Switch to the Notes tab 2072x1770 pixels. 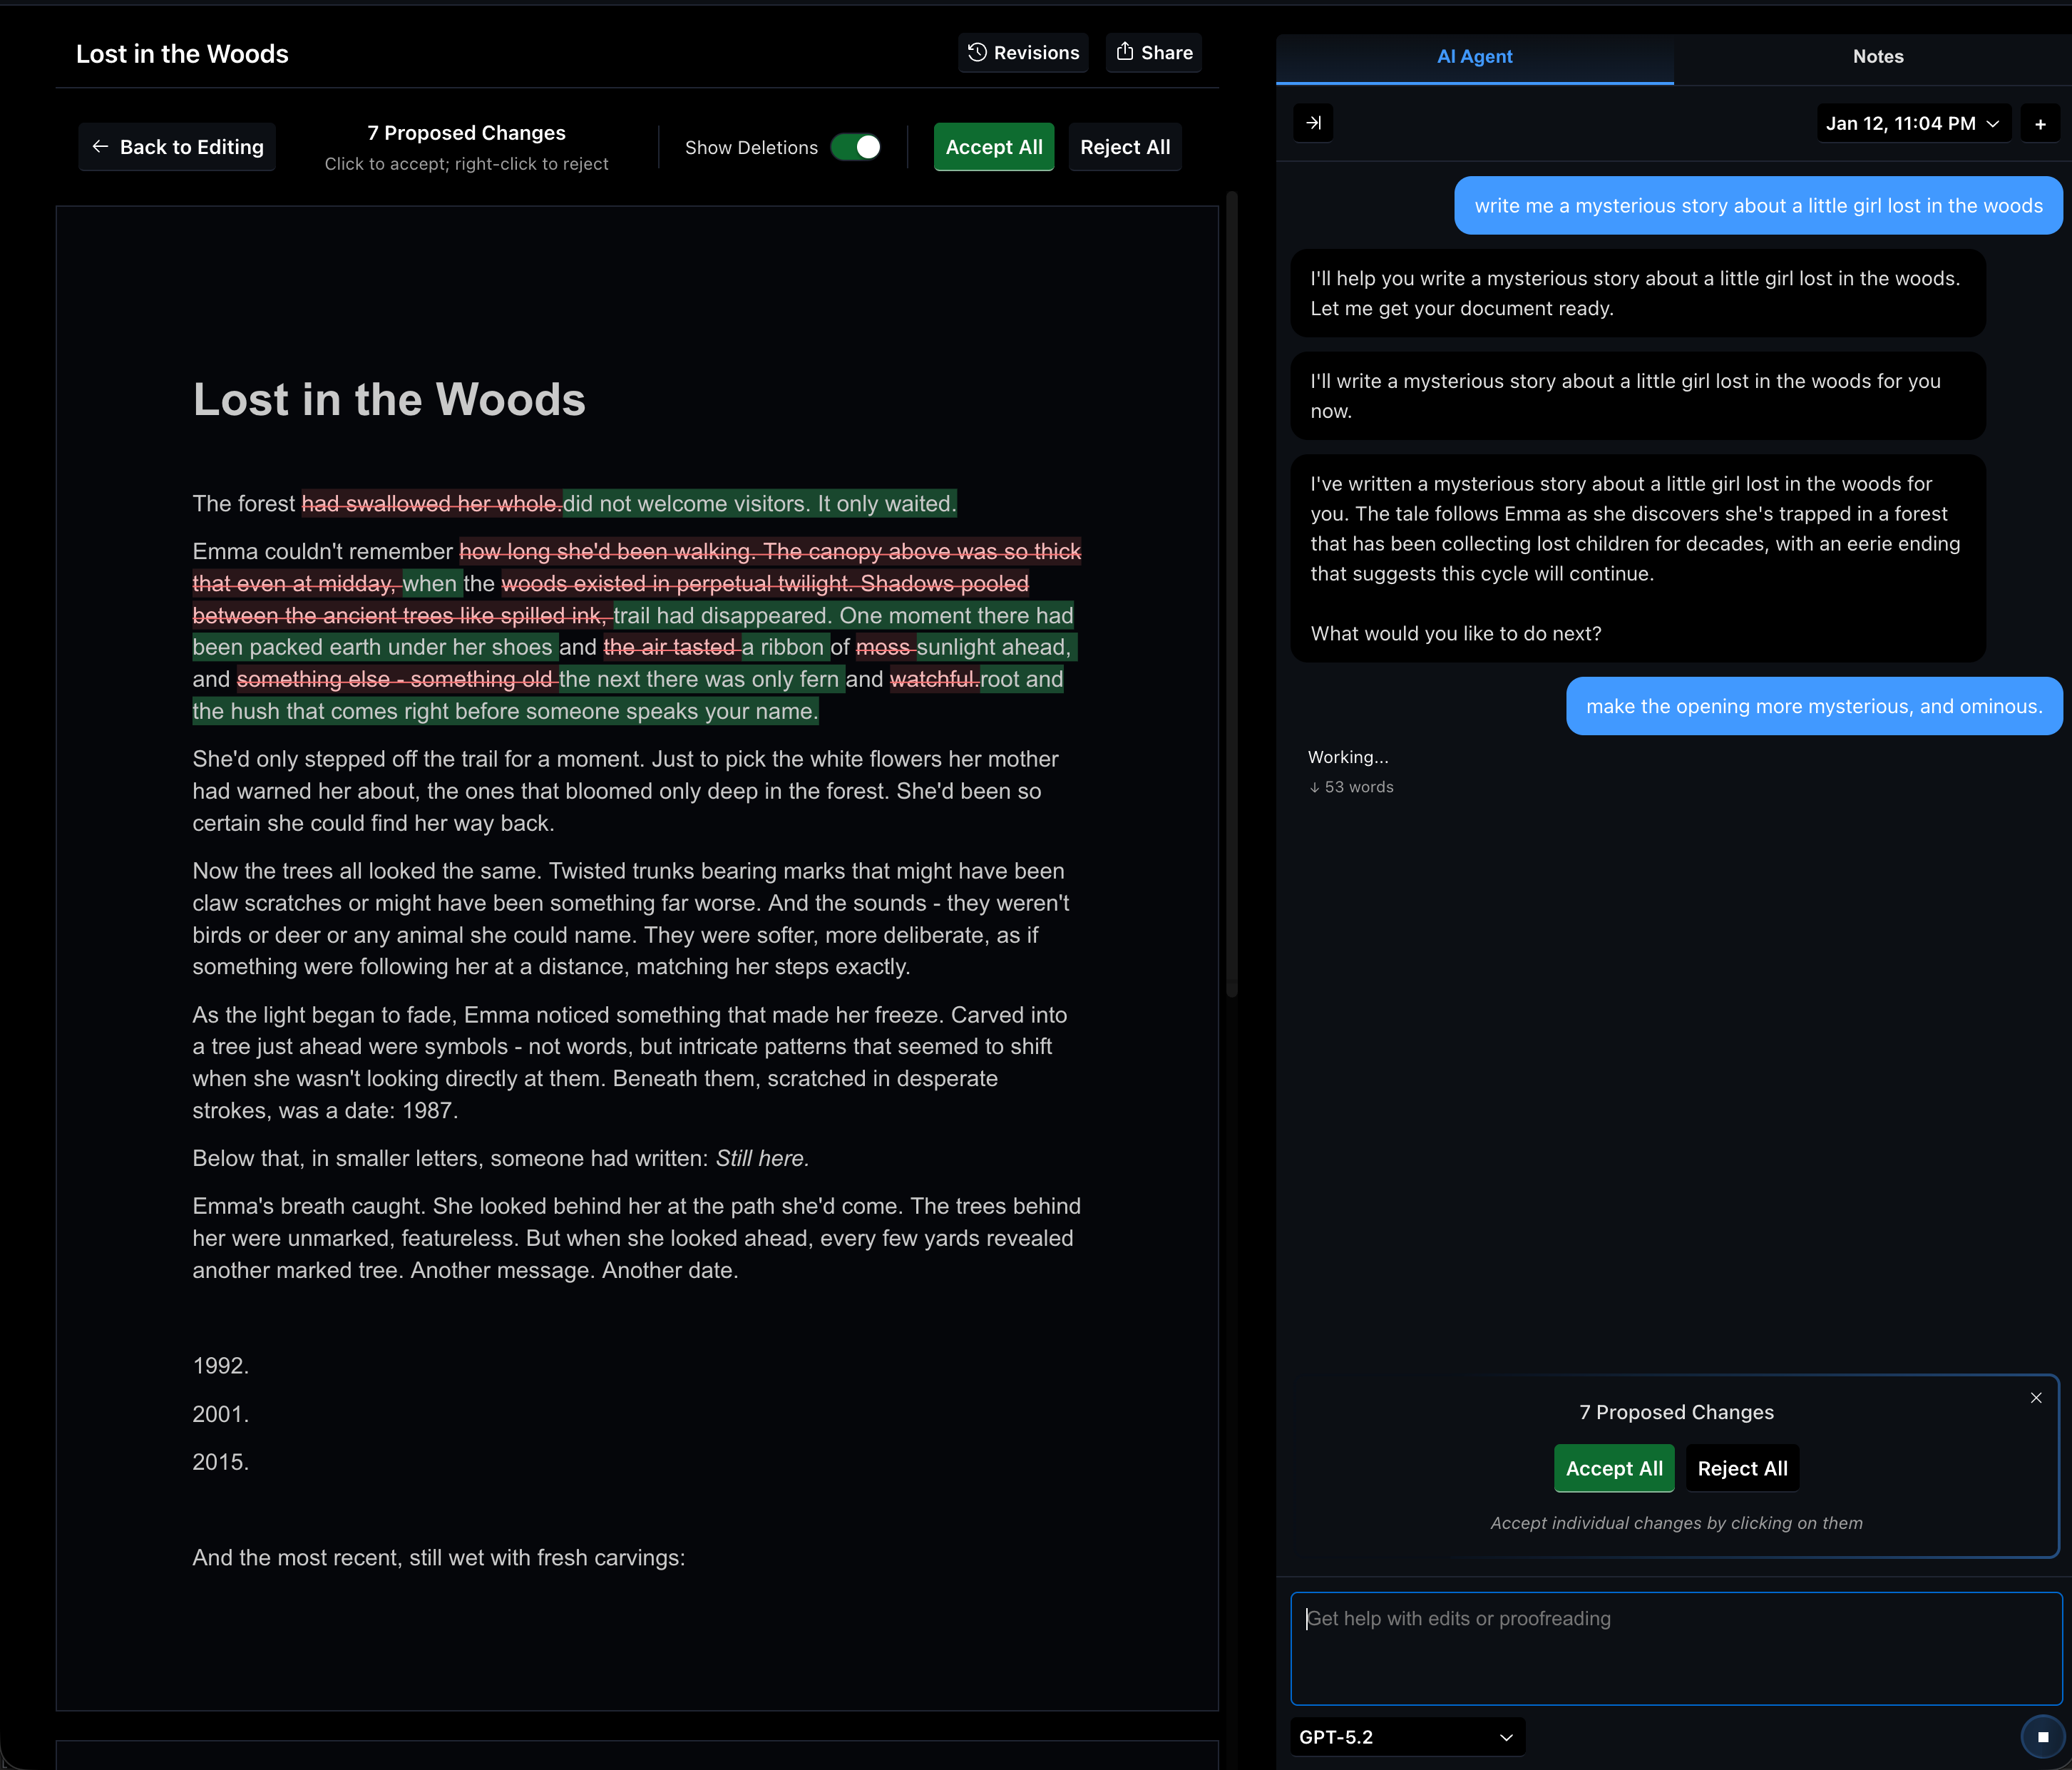pyautogui.click(x=1877, y=57)
